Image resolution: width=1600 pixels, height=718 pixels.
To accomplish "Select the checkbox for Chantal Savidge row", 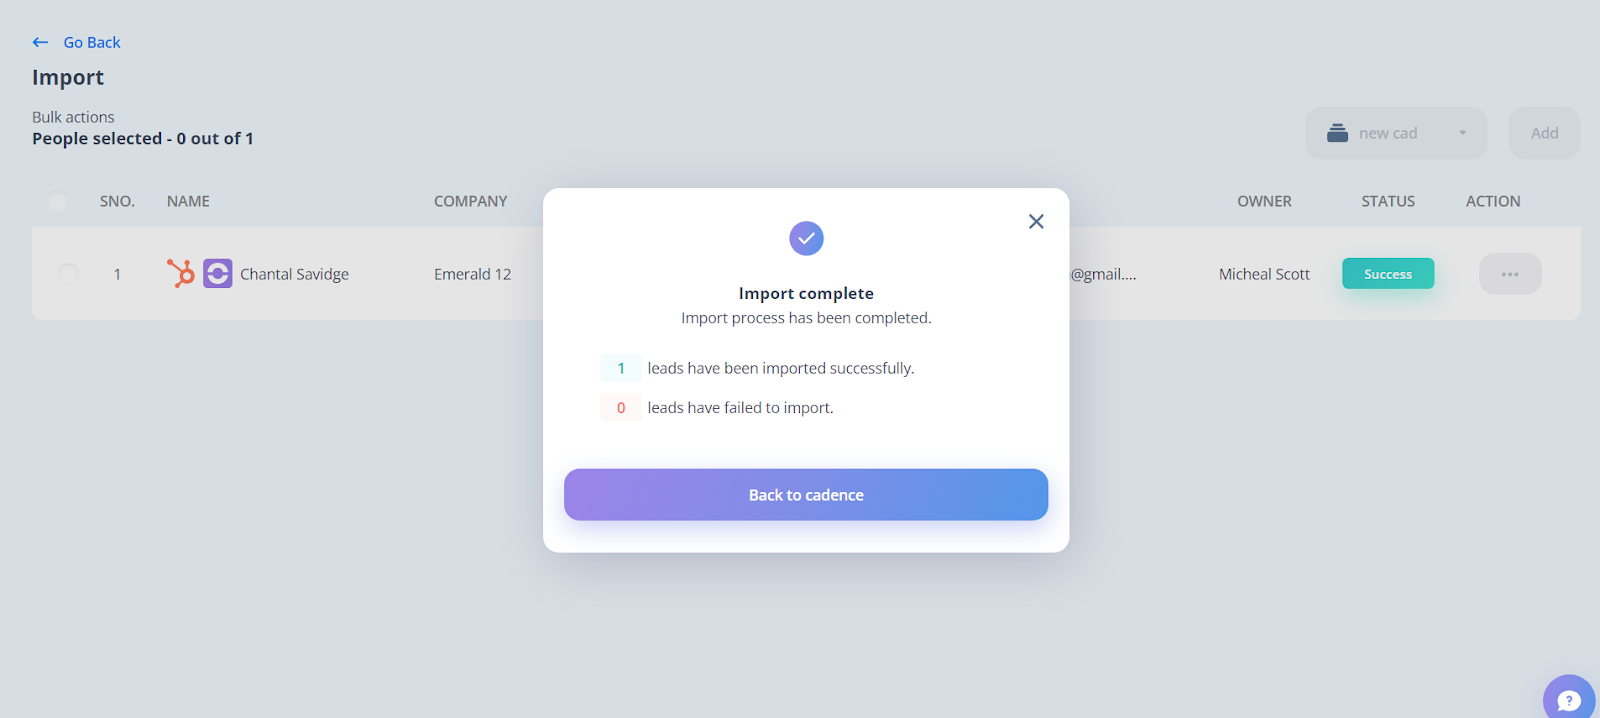I will click(x=68, y=273).
